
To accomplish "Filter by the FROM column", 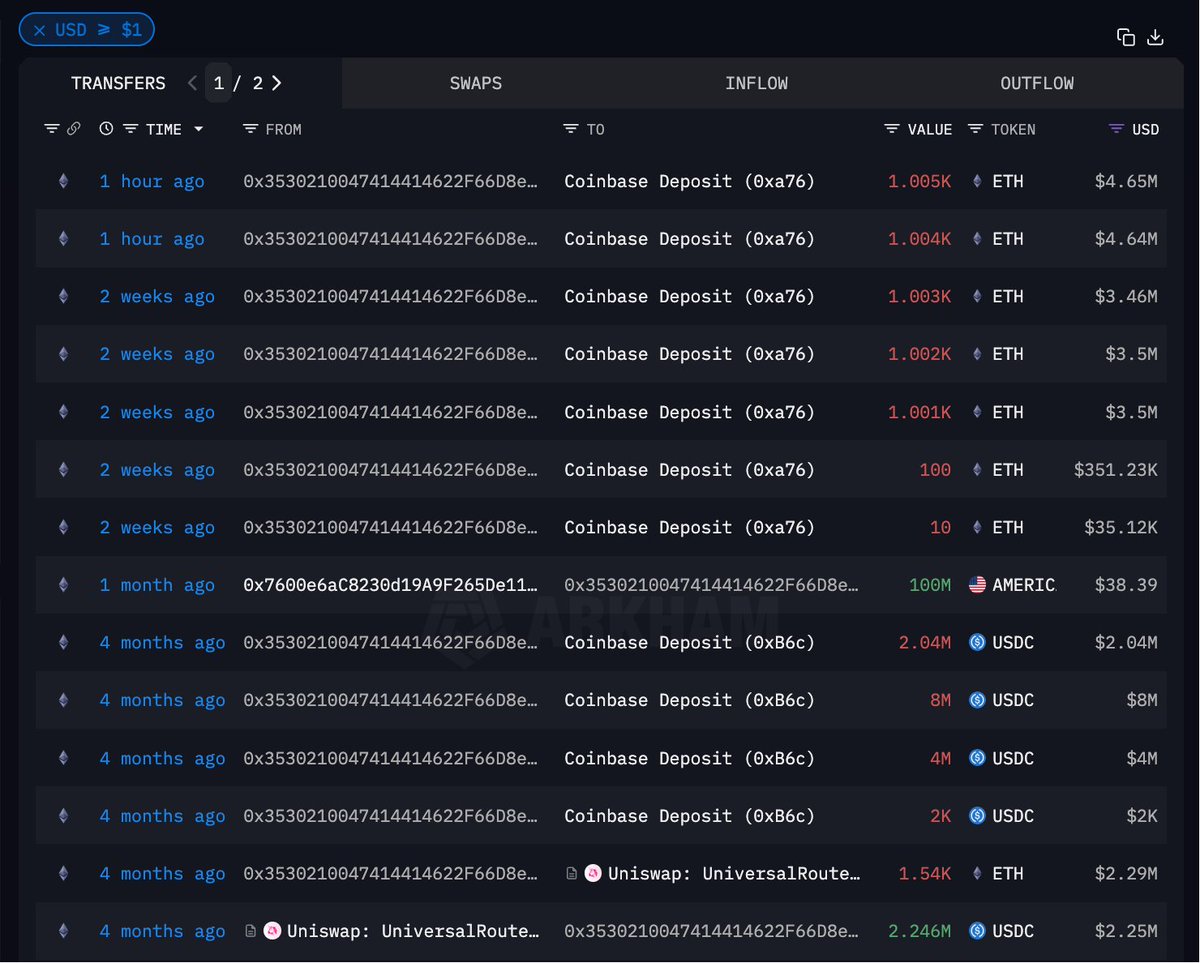I will click(x=250, y=129).
